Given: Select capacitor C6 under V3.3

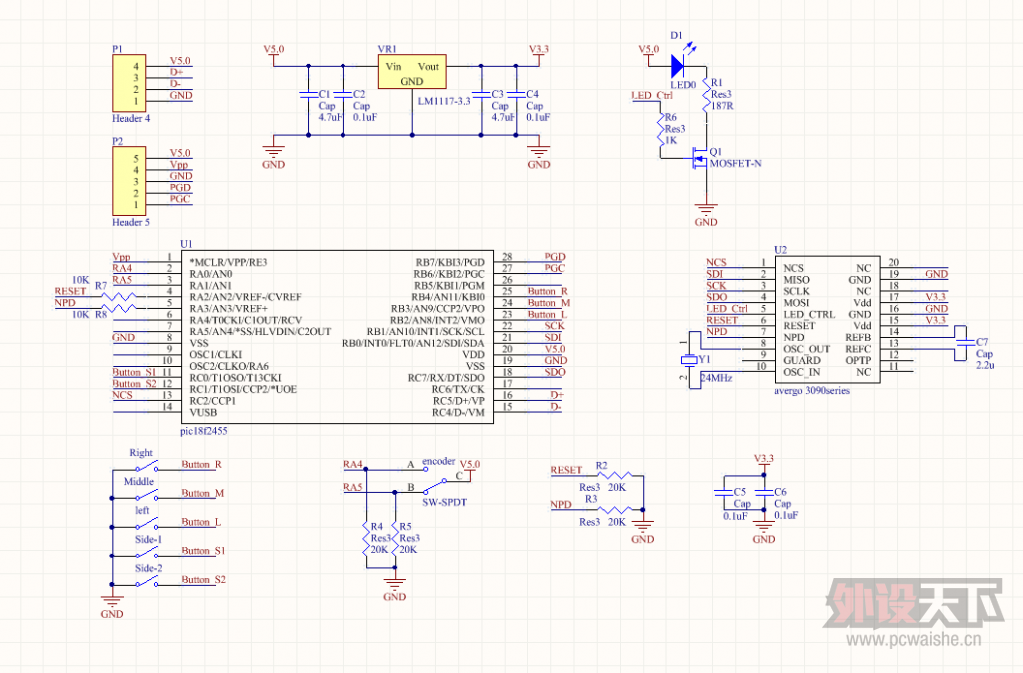Looking at the screenshot, I should pos(764,492).
